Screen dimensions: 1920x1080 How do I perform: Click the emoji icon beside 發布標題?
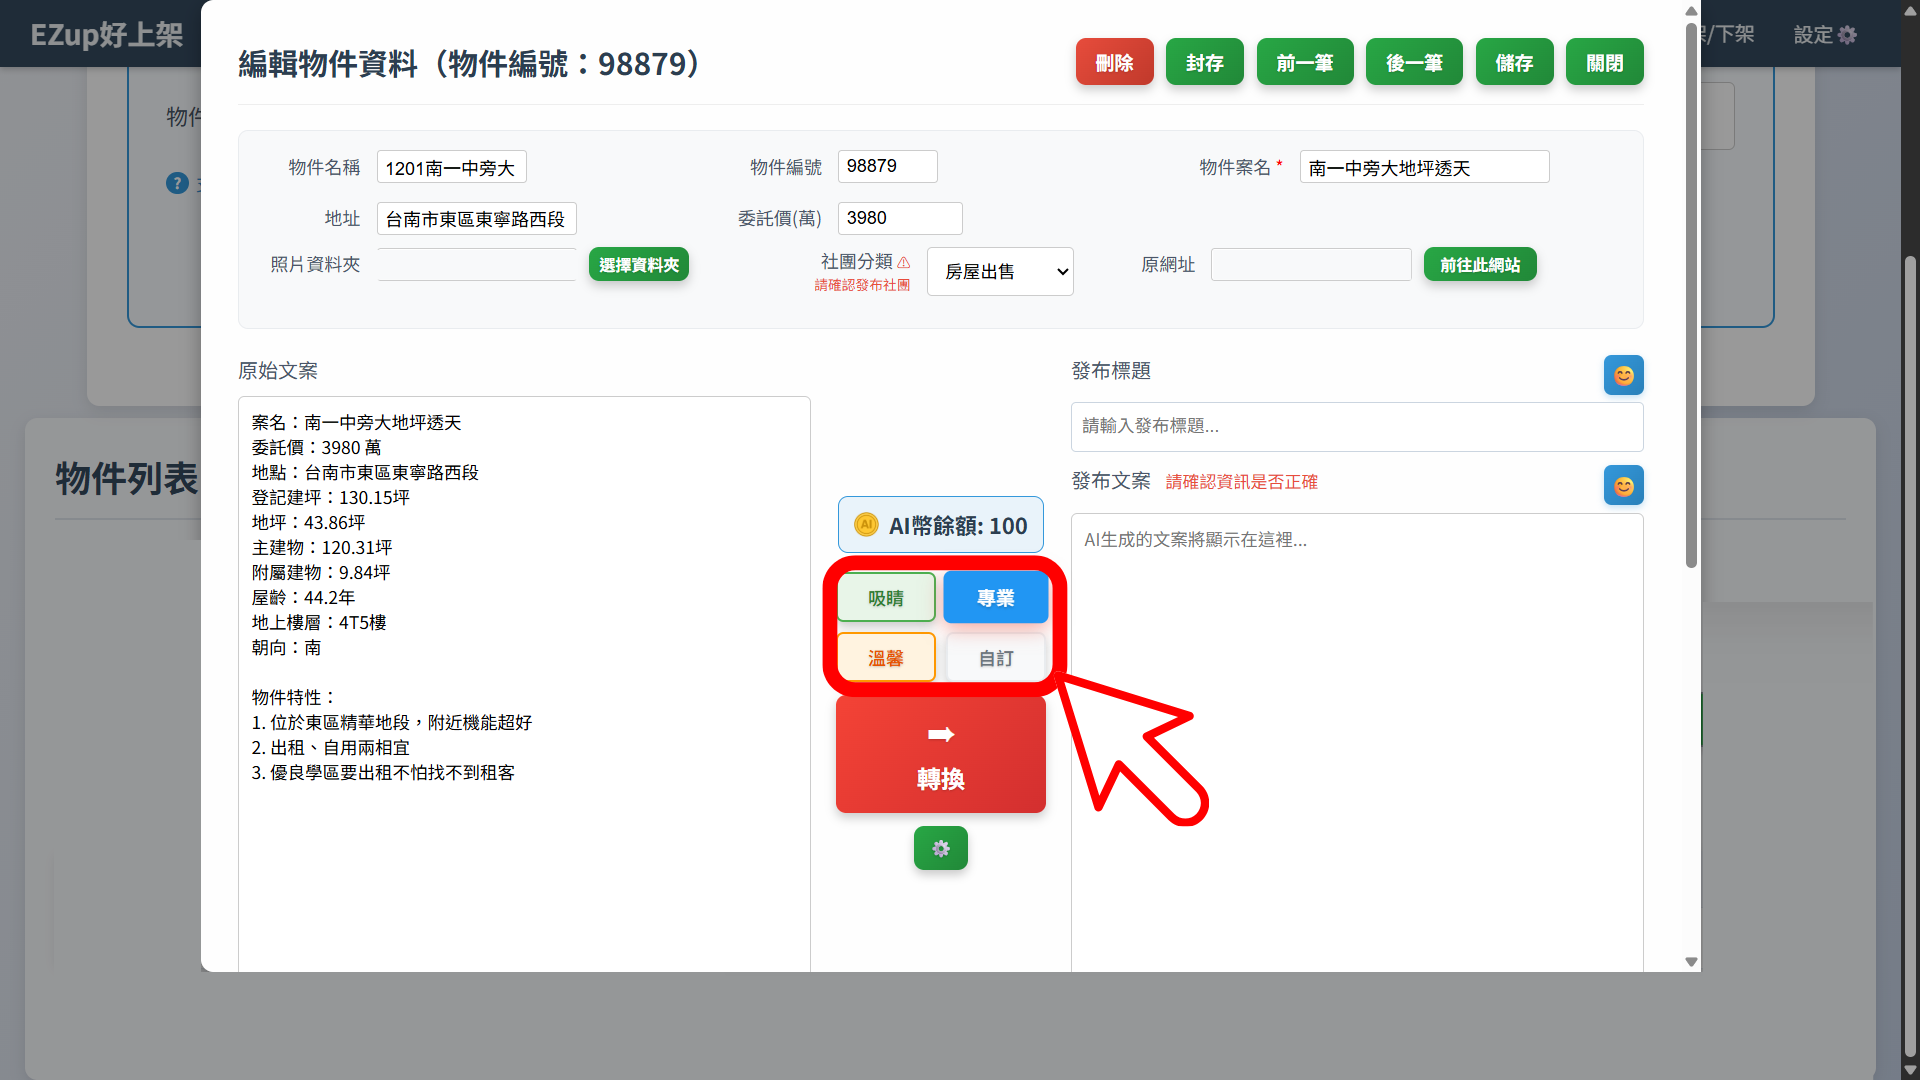[1623, 375]
